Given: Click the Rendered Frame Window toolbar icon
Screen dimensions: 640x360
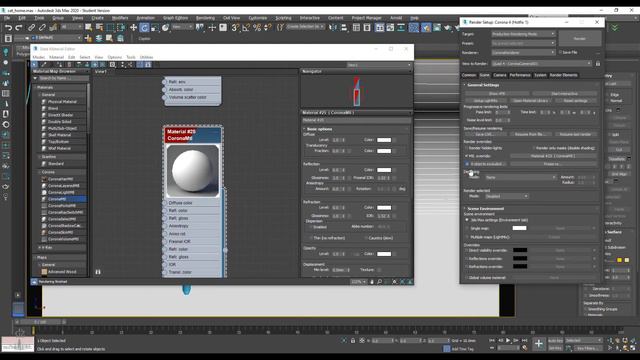Looking at the screenshot, I should click(437, 27).
